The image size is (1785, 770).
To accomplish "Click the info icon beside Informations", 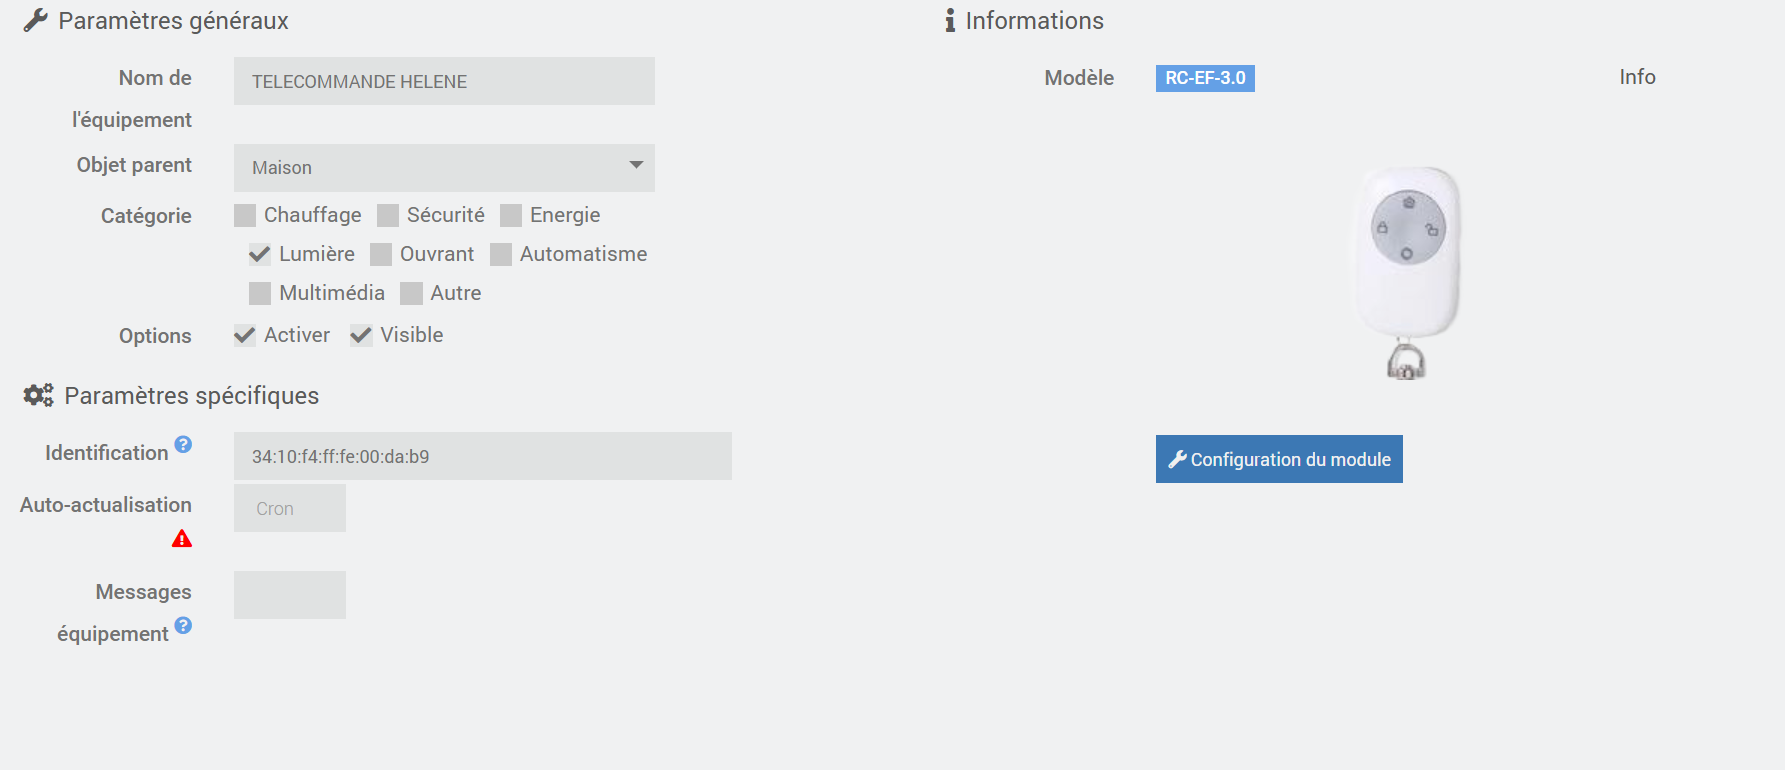I will pyautogui.click(x=950, y=21).
